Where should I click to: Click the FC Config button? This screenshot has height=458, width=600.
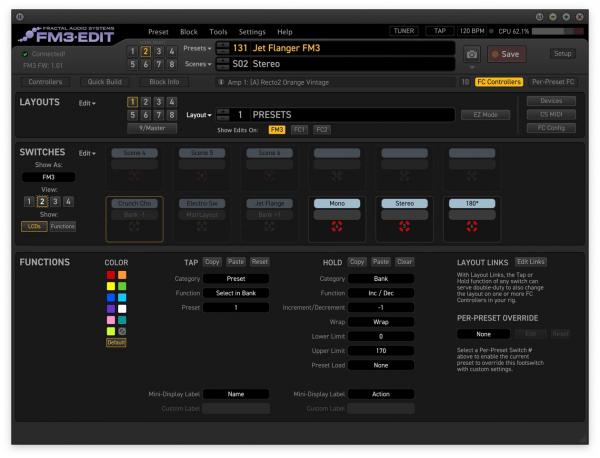pyautogui.click(x=551, y=128)
